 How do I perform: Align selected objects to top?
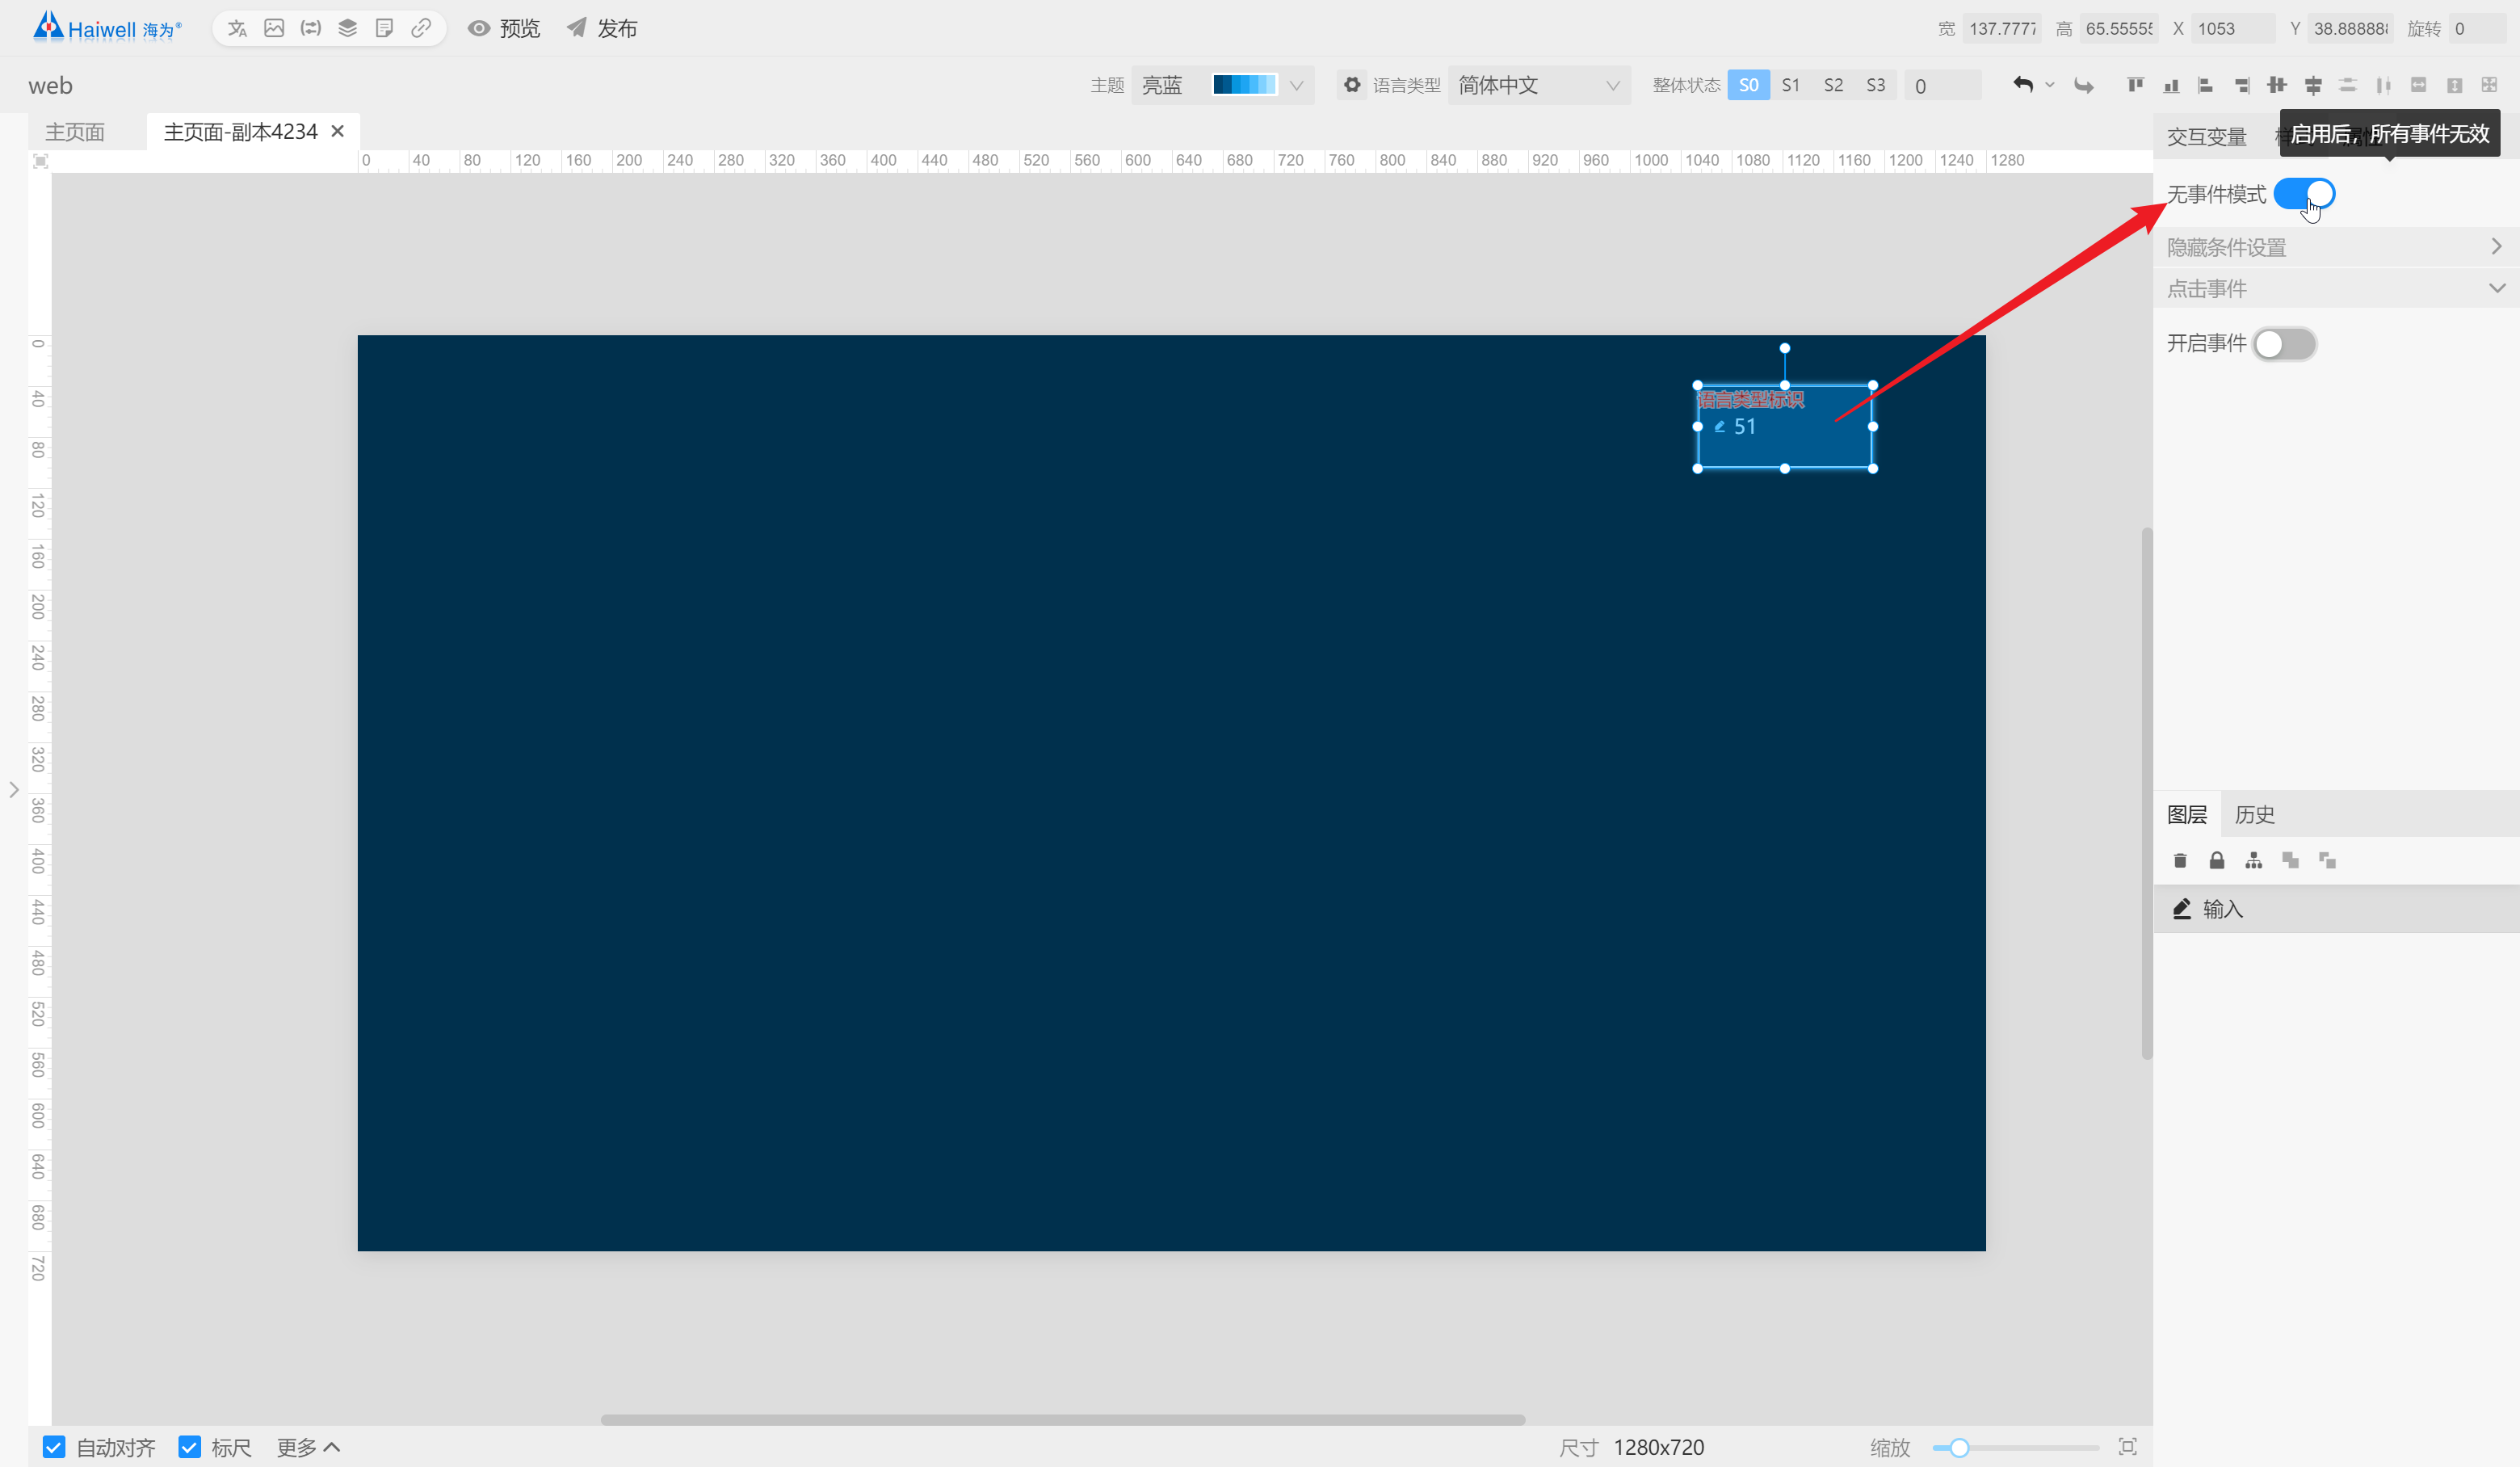pos(2135,85)
